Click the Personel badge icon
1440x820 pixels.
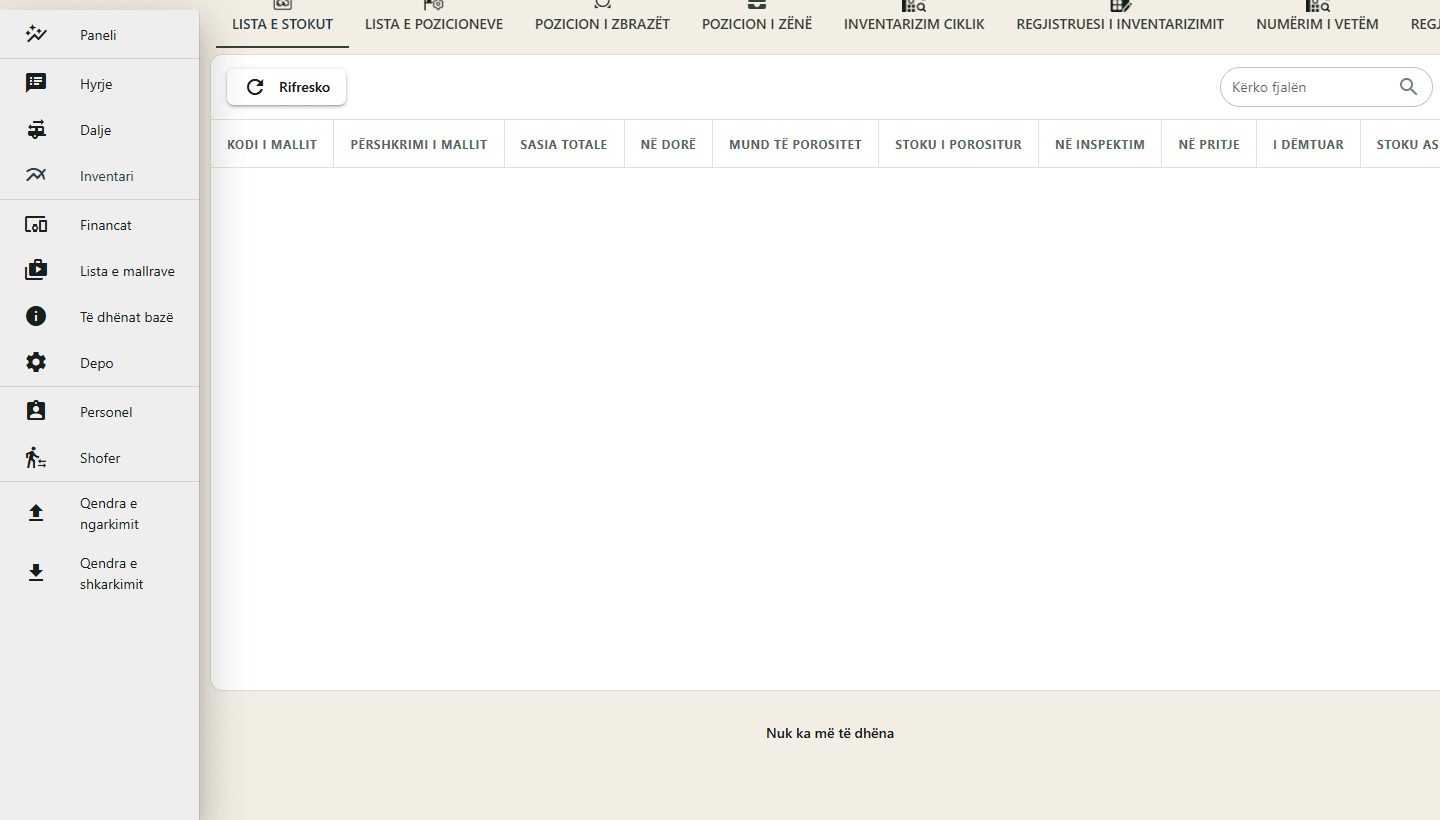[36, 411]
